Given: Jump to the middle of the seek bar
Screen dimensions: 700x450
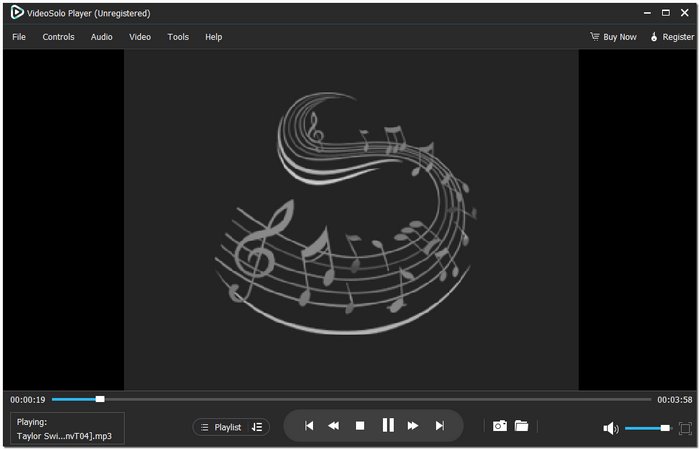Looking at the screenshot, I should click(352, 399).
